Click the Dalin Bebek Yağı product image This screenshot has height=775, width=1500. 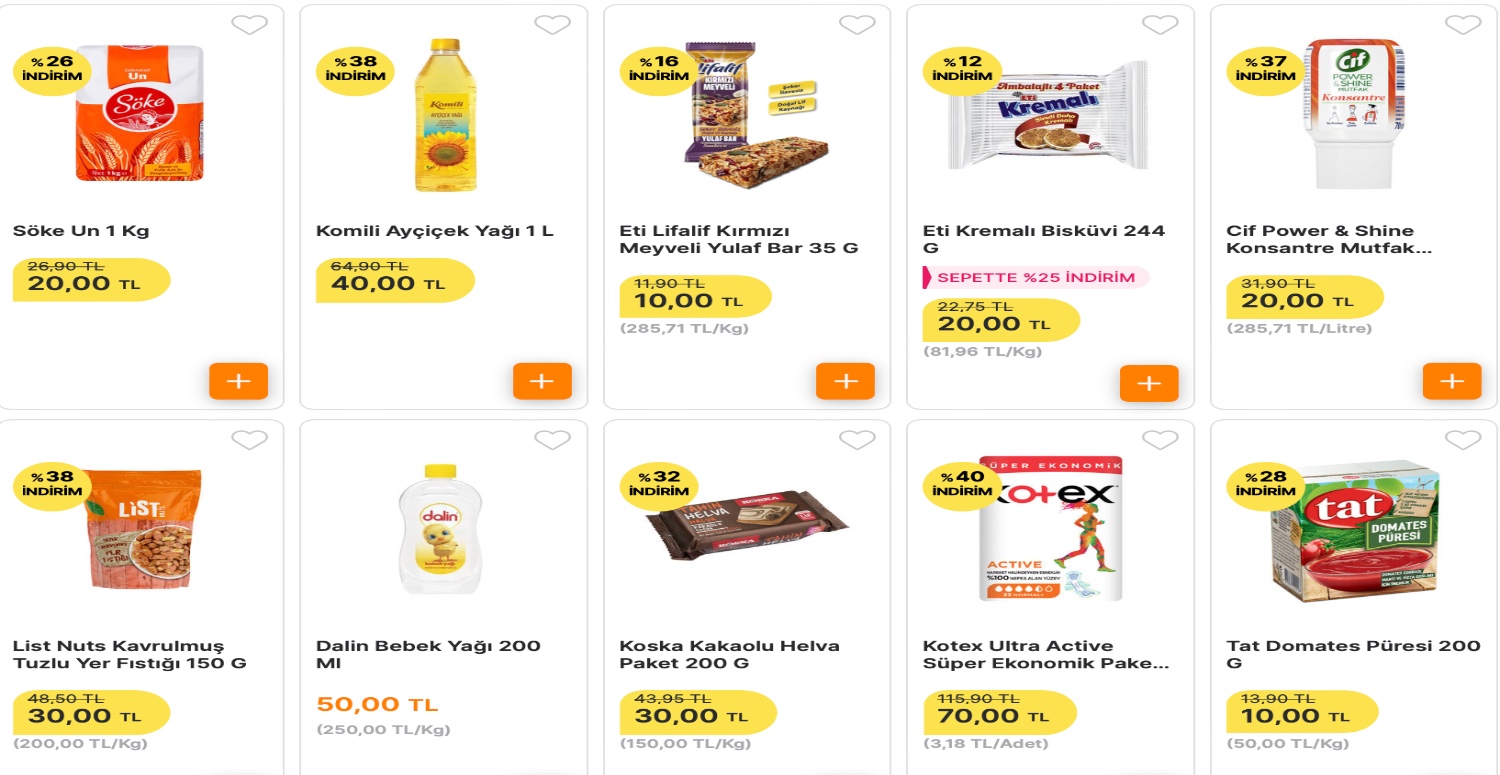tap(442, 528)
